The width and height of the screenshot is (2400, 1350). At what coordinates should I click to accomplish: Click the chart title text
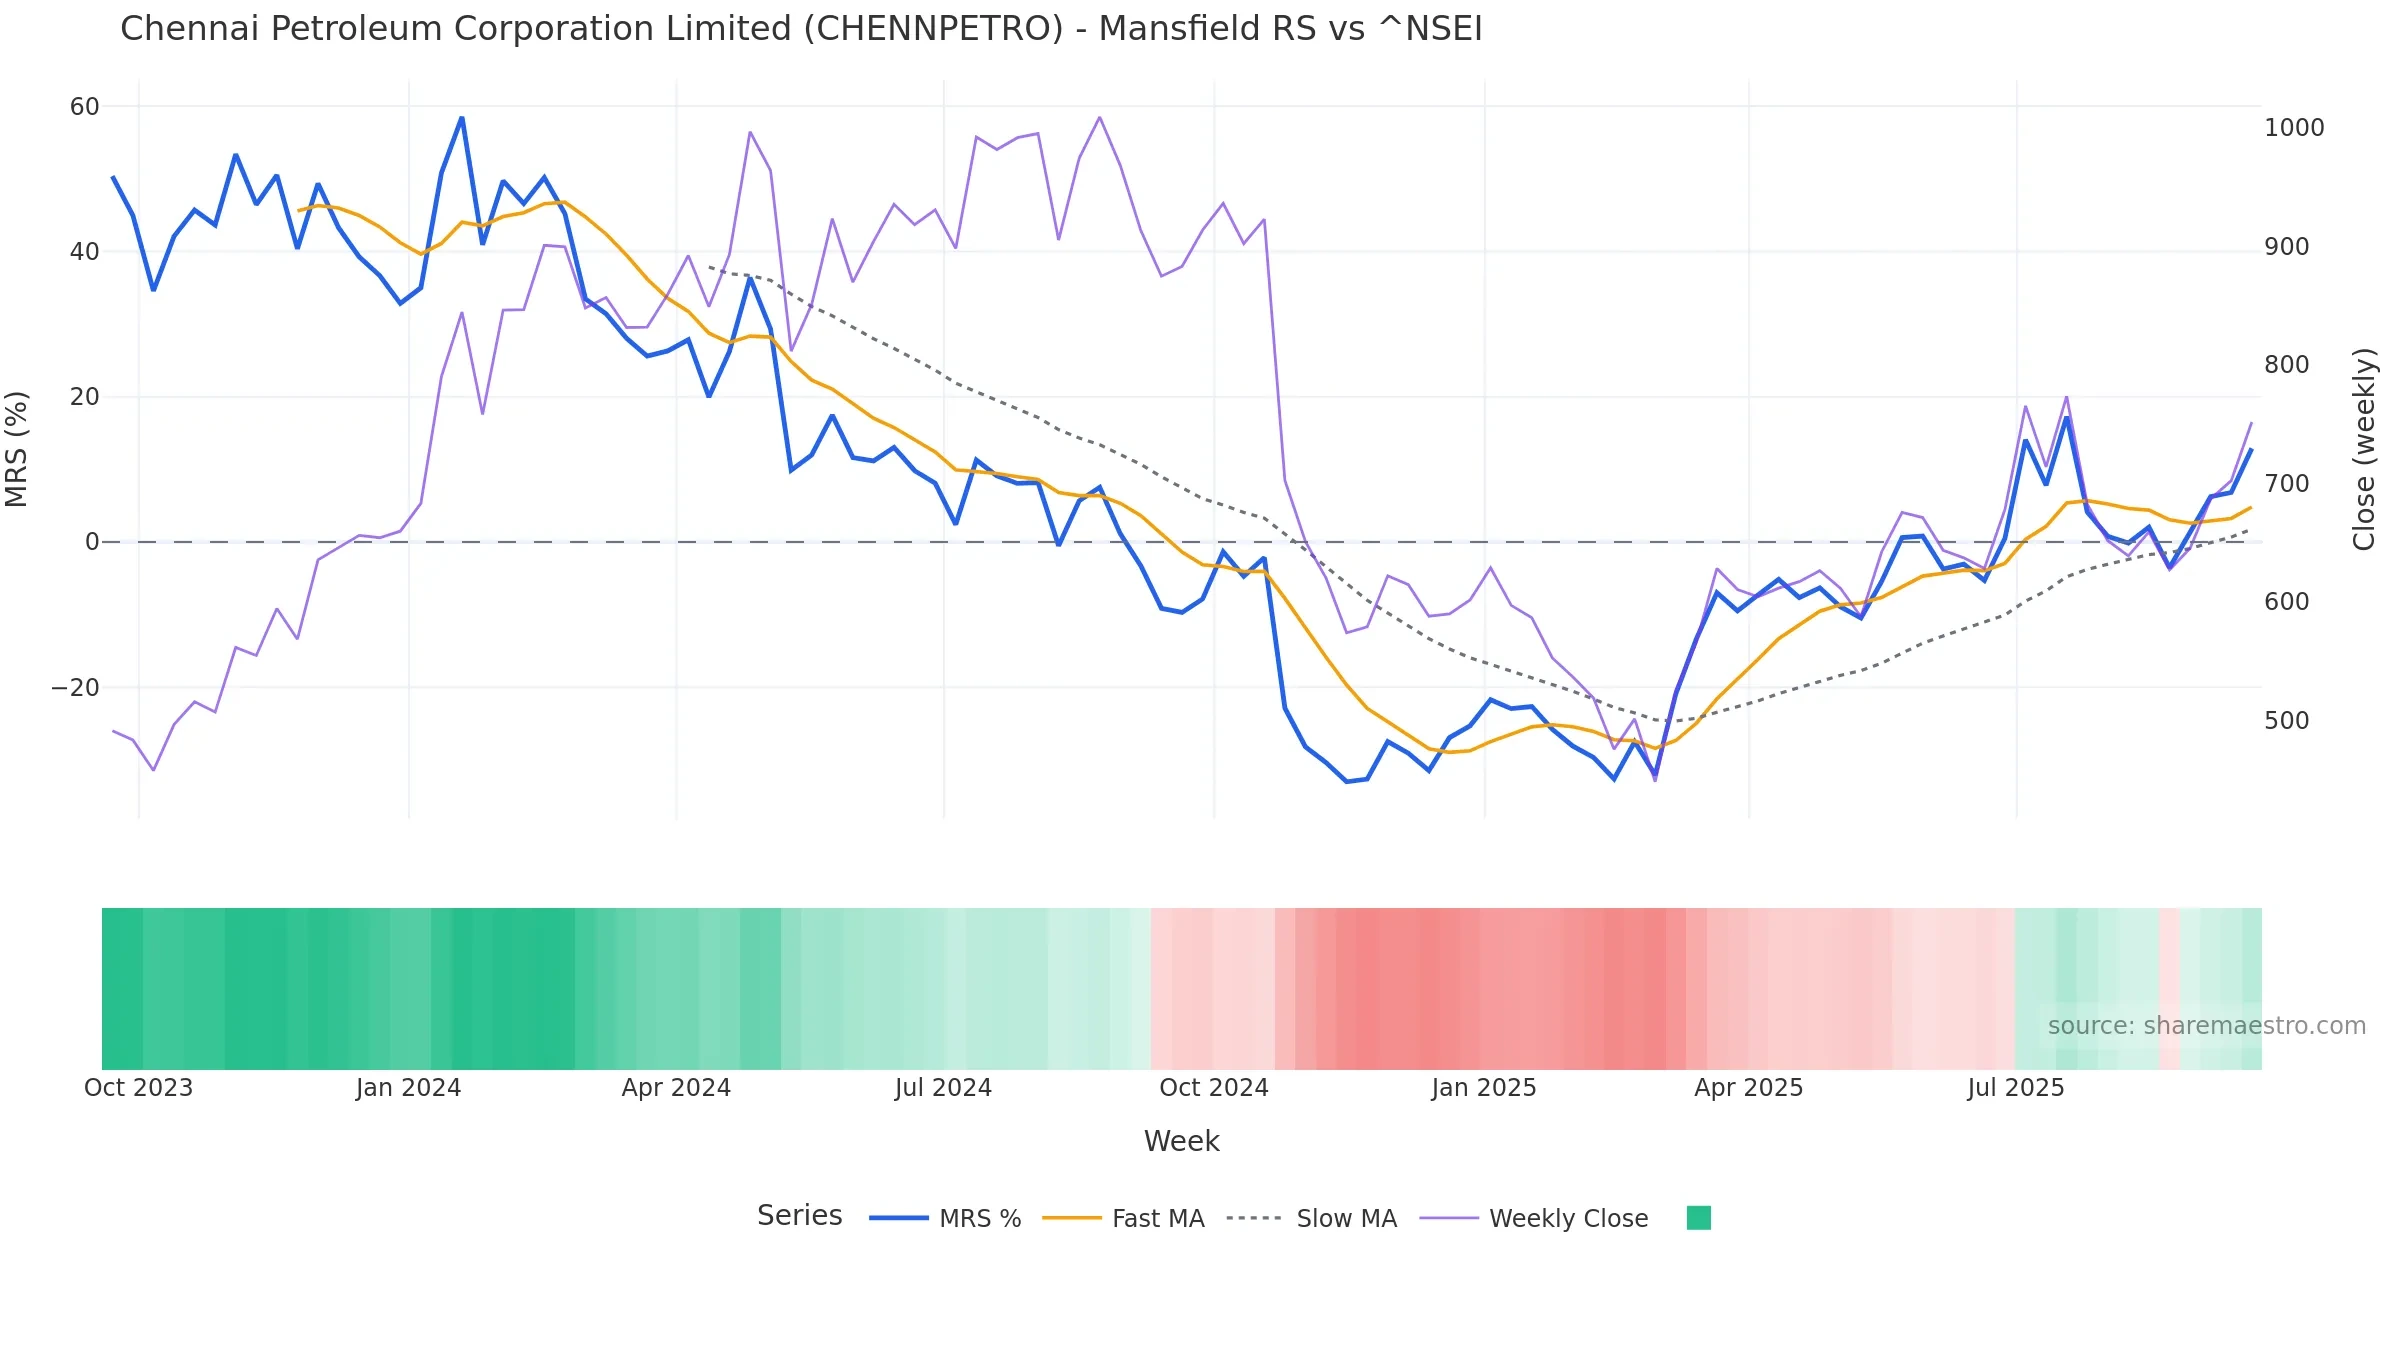pos(801,29)
